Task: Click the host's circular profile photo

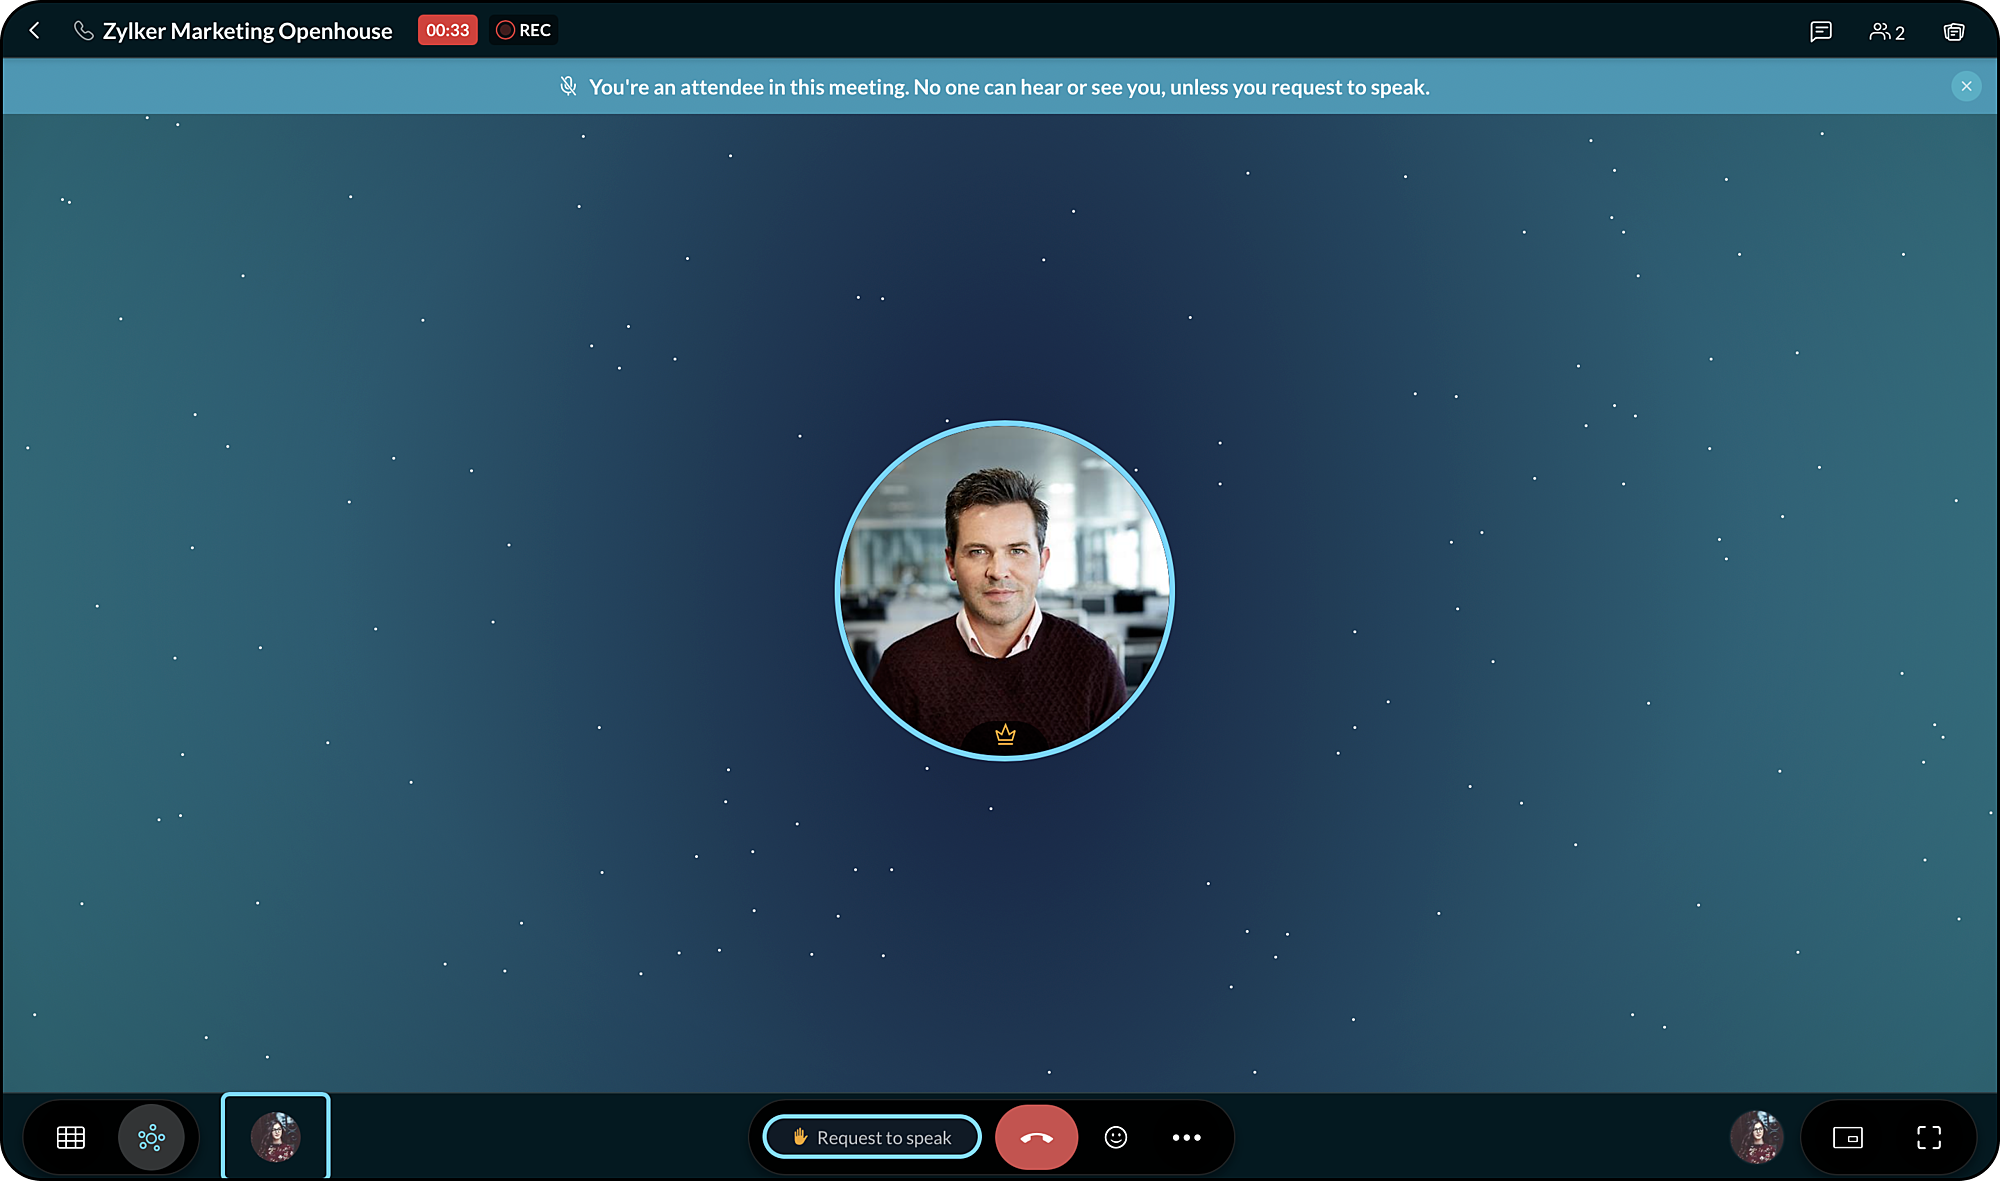Action: (x=1005, y=590)
